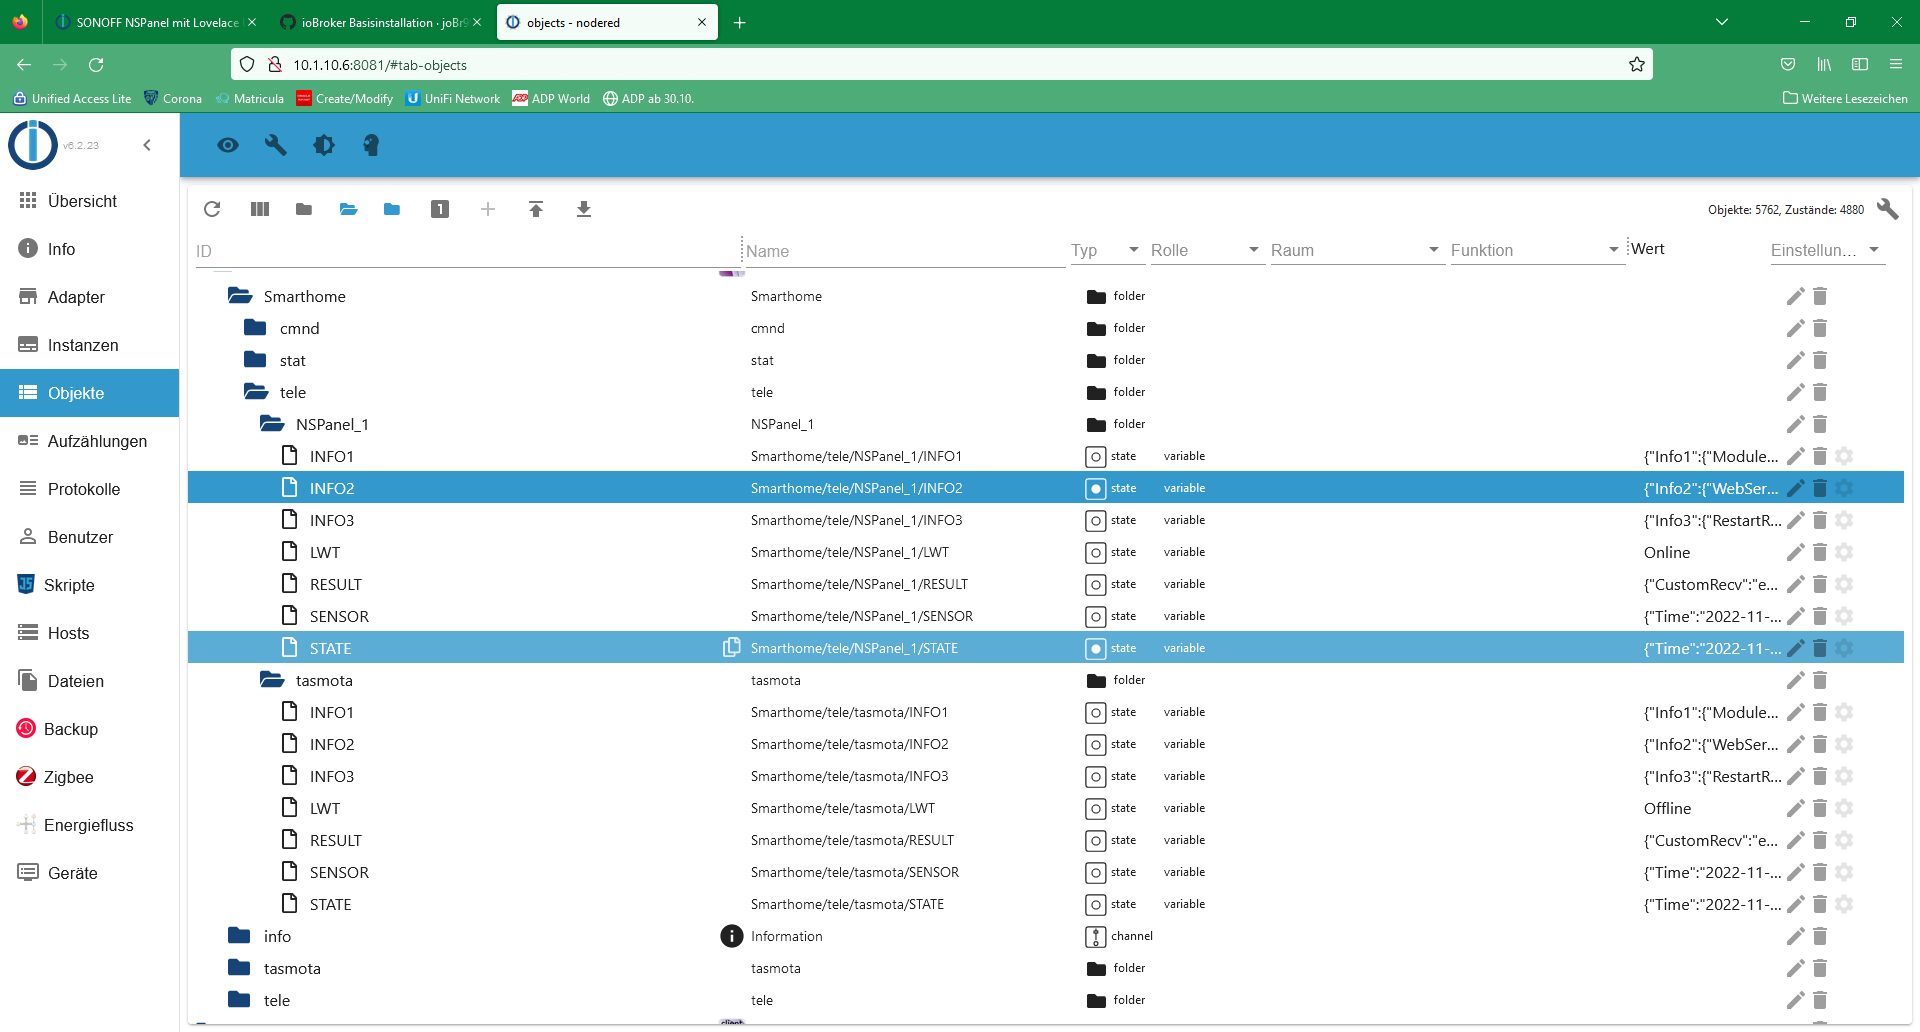
Task: Bookmark this page with star icon
Action: coord(1637,64)
